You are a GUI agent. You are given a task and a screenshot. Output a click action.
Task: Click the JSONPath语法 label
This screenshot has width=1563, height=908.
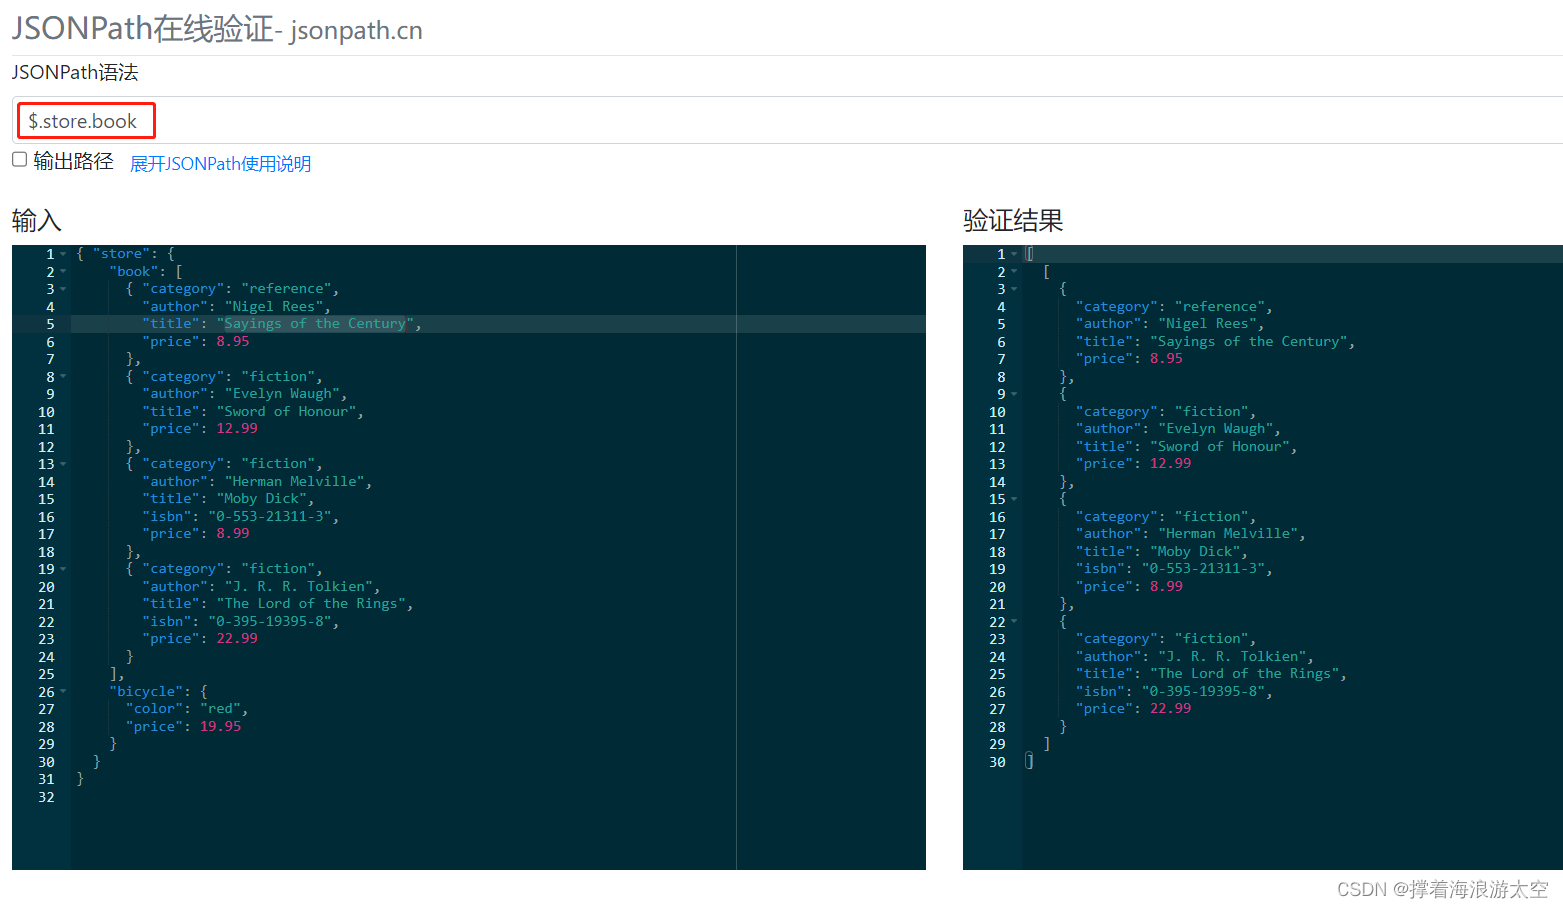pyautogui.click(x=75, y=72)
